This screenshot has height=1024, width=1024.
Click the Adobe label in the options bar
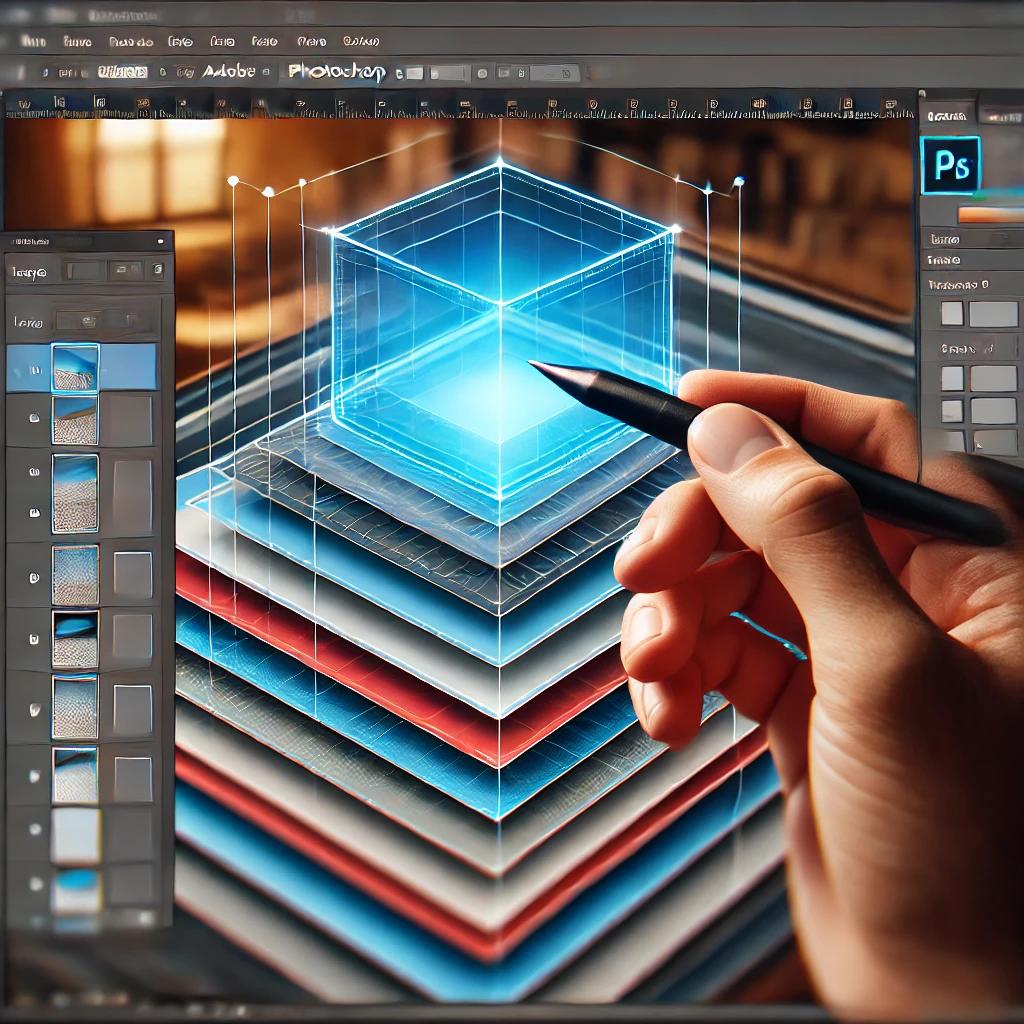pos(229,71)
